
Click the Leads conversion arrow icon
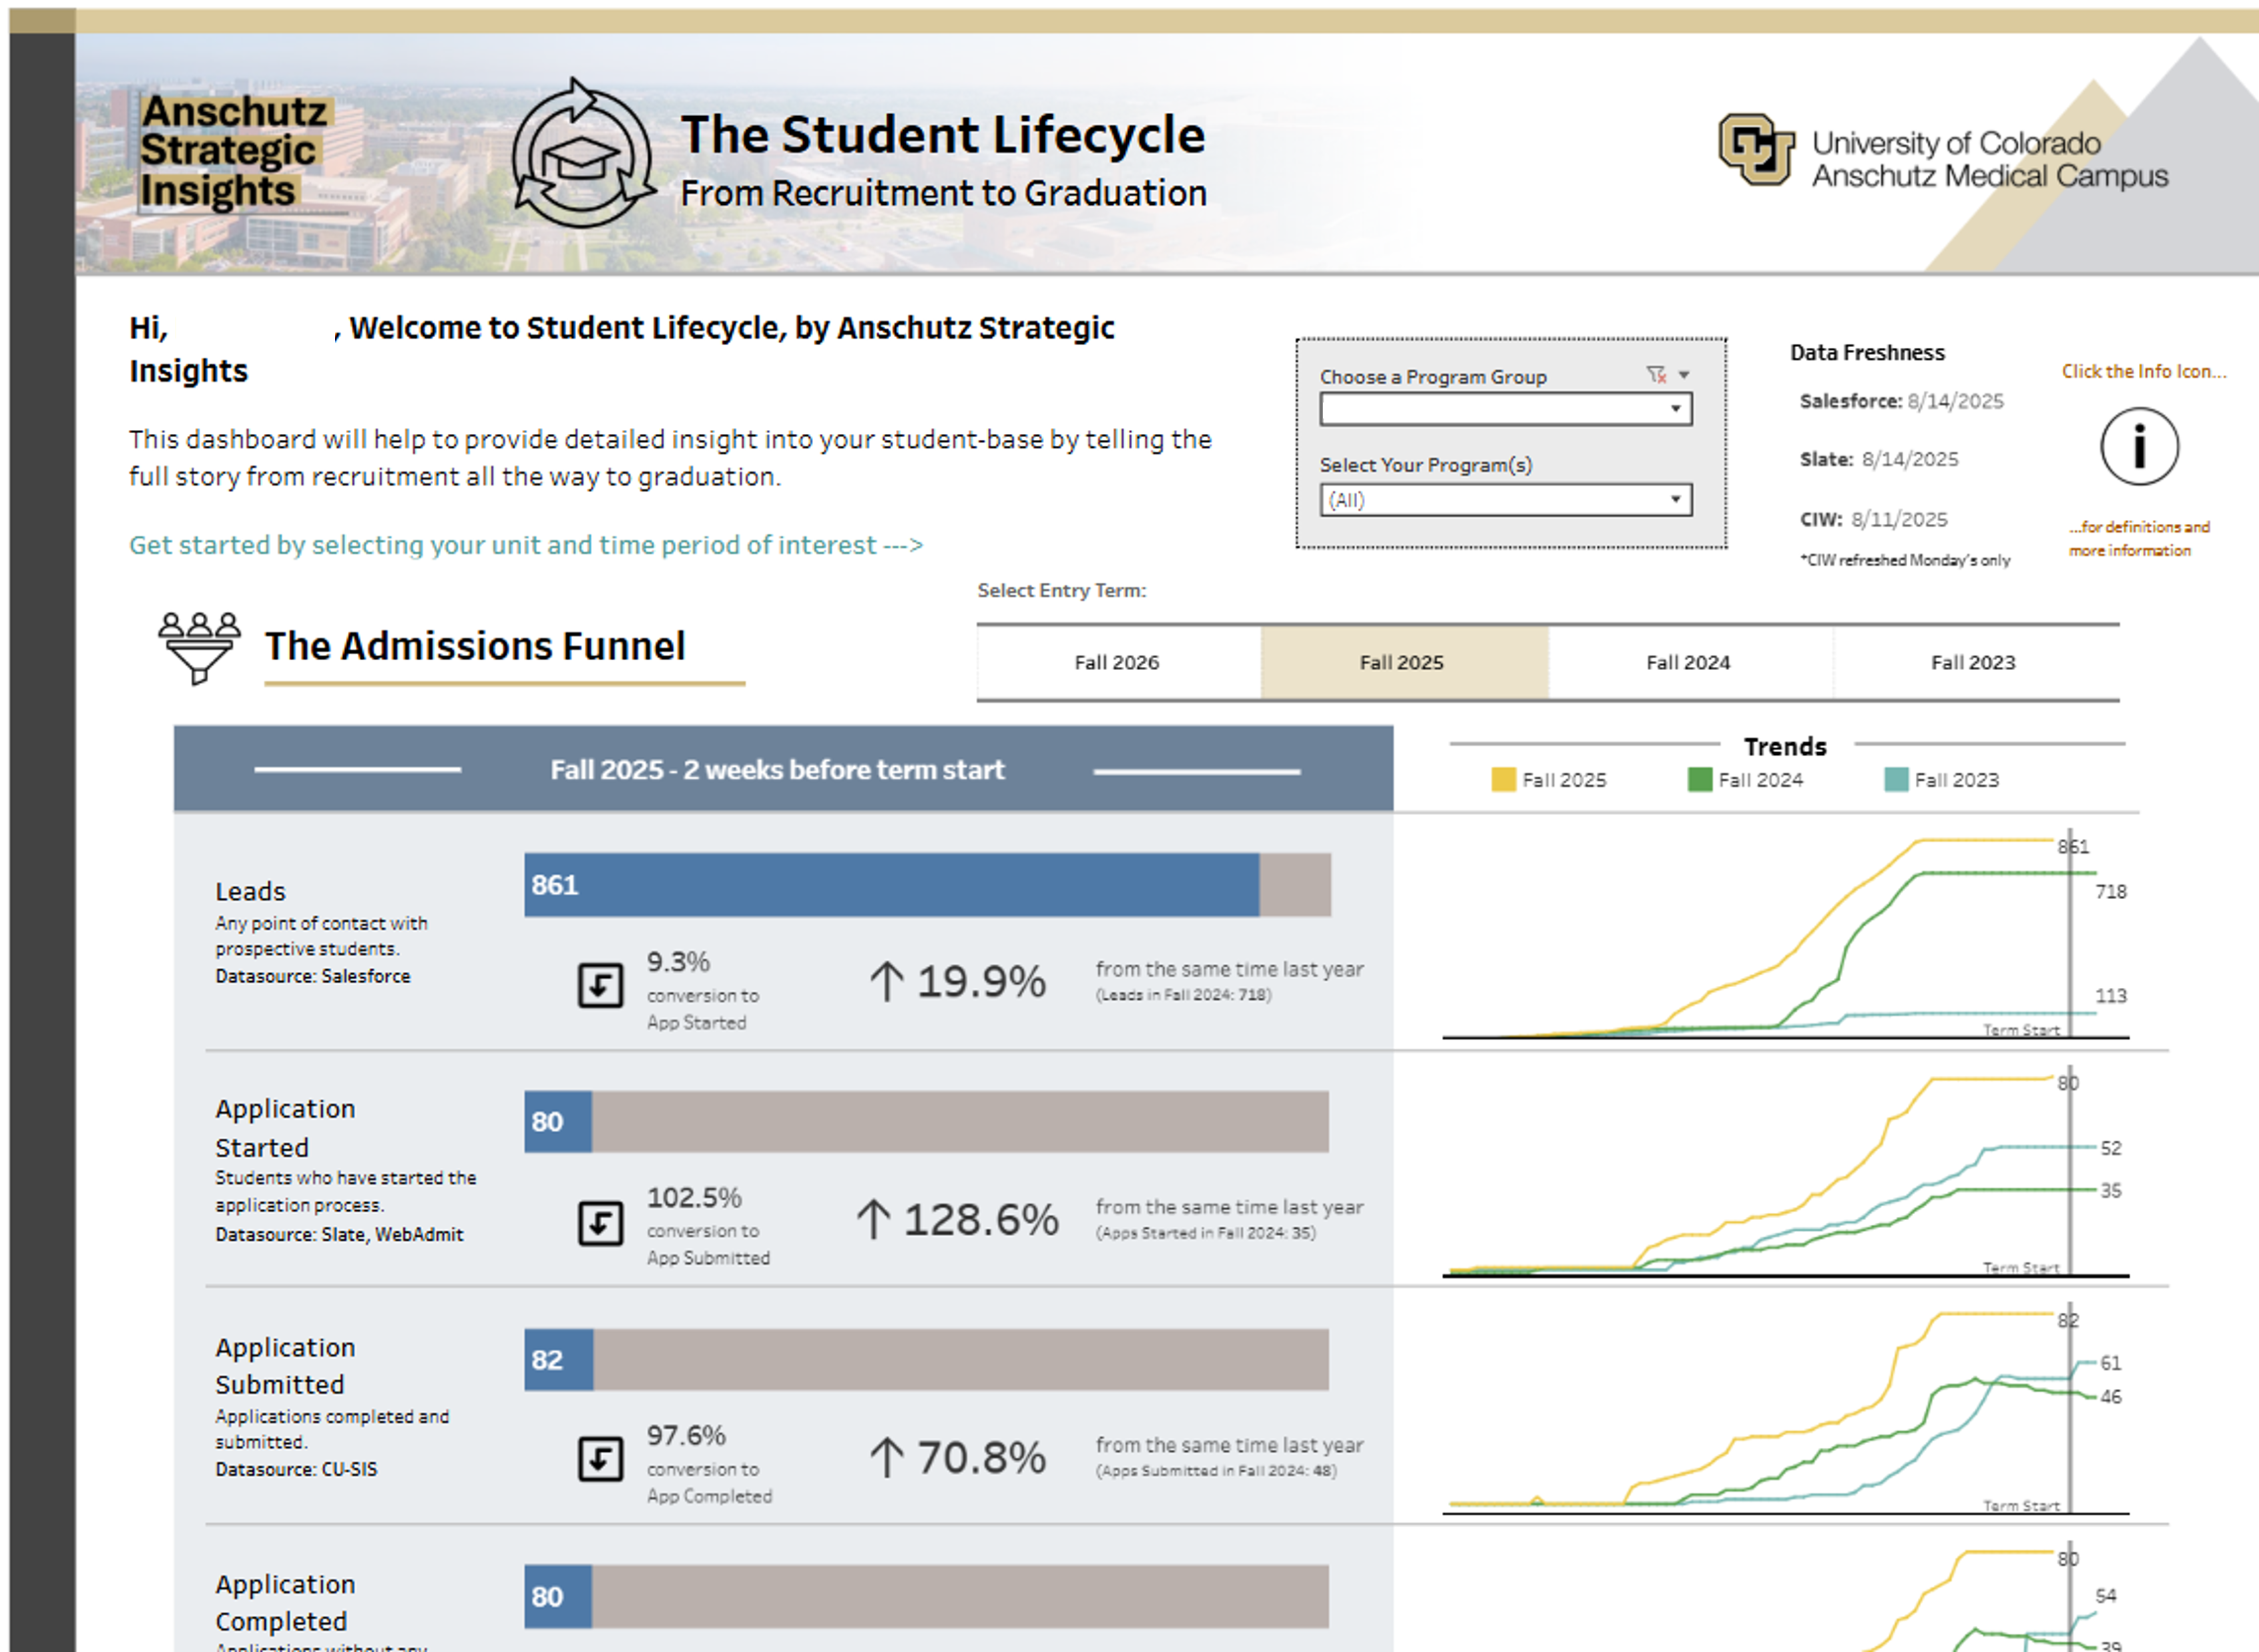tap(600, 985)
